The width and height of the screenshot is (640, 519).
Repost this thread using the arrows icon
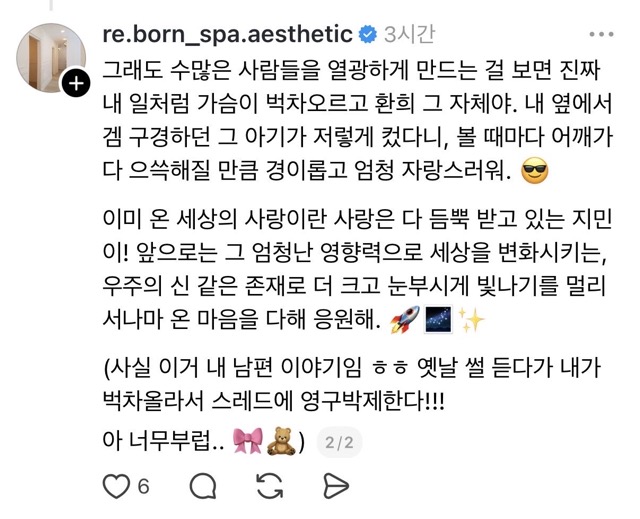[269, 486]
